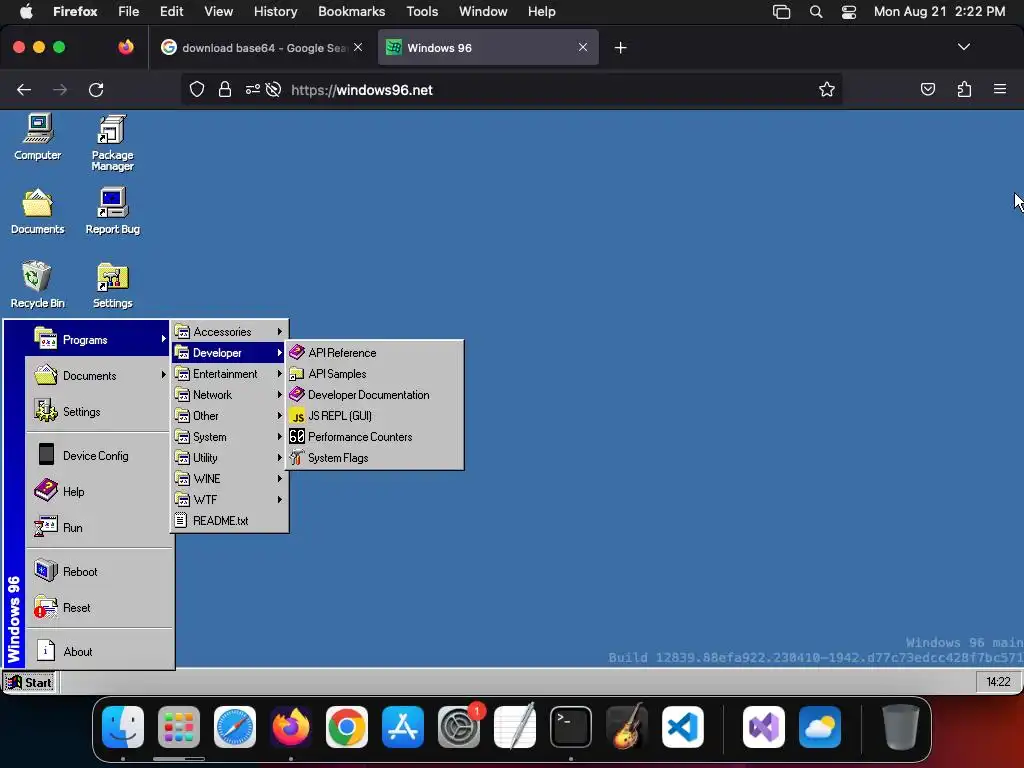Open macOS Control Center
Image resolution: width=1024 pixels, height=768 pixels.
point(849,11)
